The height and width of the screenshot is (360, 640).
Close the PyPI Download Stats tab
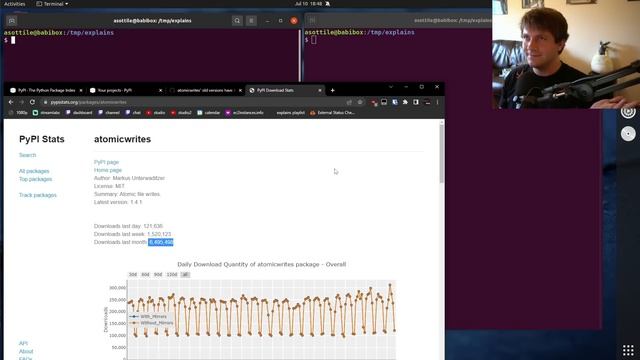[x=320, y=90]
